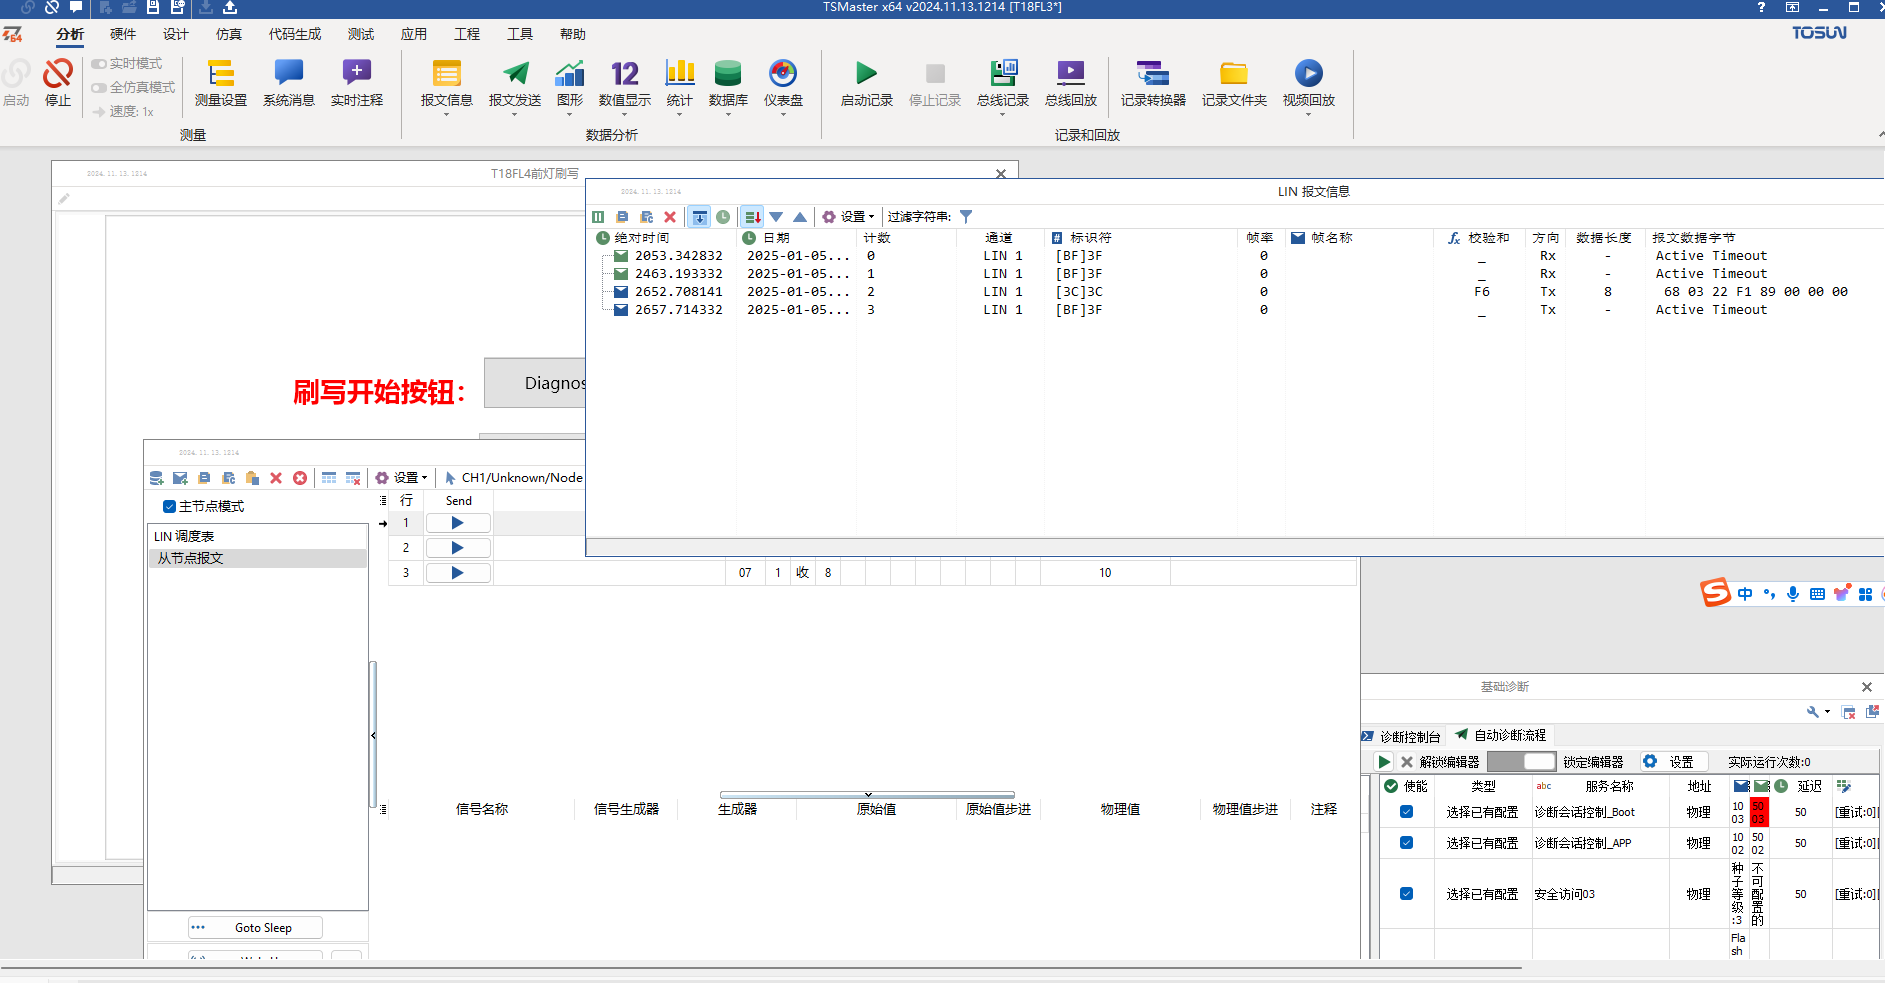This screenshot has height=983, width=1885.
Task: Click the paste icon in LIN transmit toolbar
Action: point(252,478)
